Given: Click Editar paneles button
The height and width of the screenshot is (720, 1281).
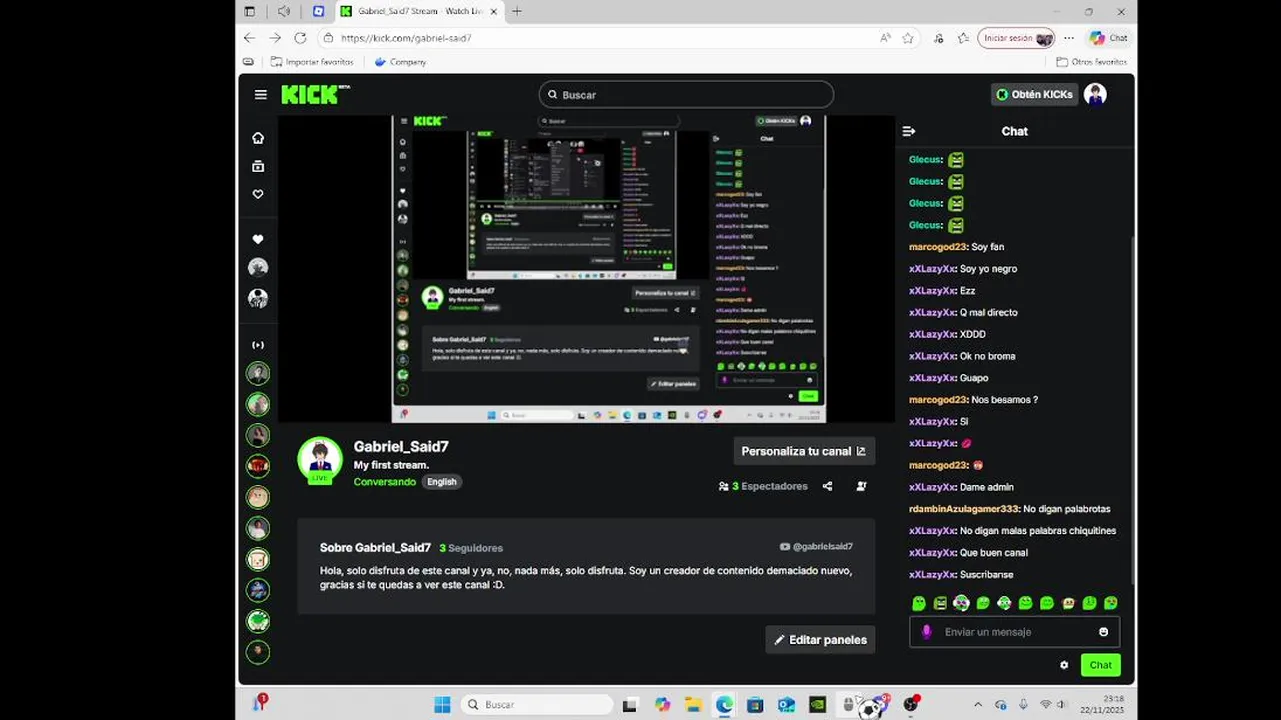Looking at the screenshot, I should 820,639.
